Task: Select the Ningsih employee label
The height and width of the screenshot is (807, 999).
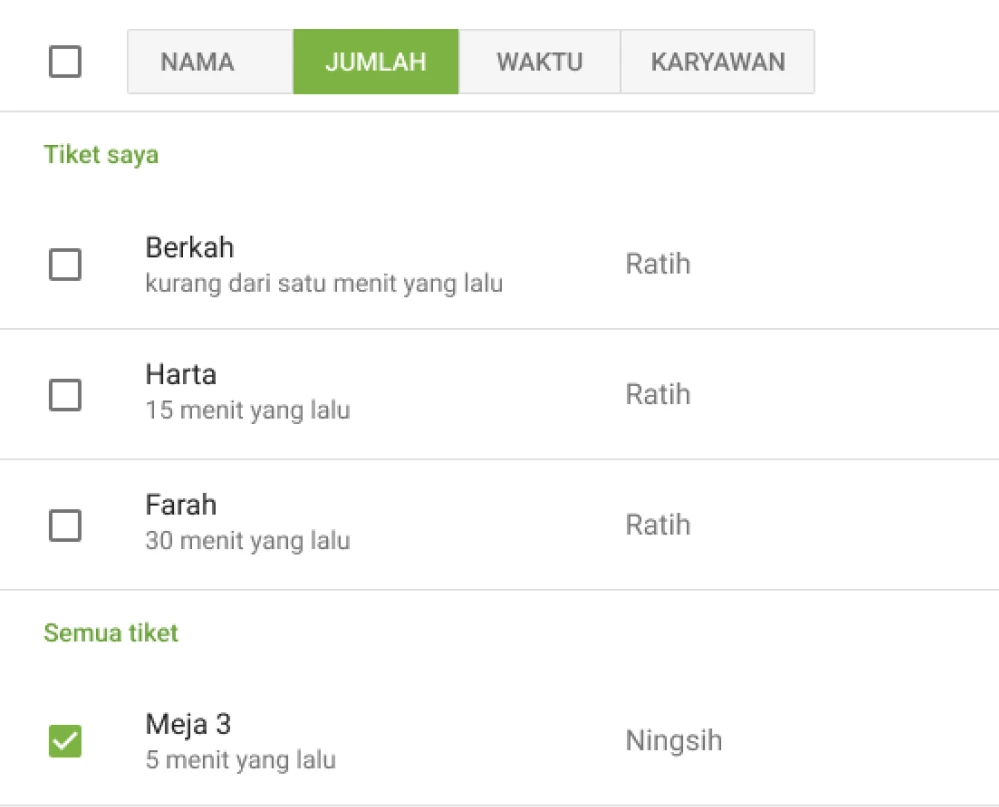Action: (673, 740)
